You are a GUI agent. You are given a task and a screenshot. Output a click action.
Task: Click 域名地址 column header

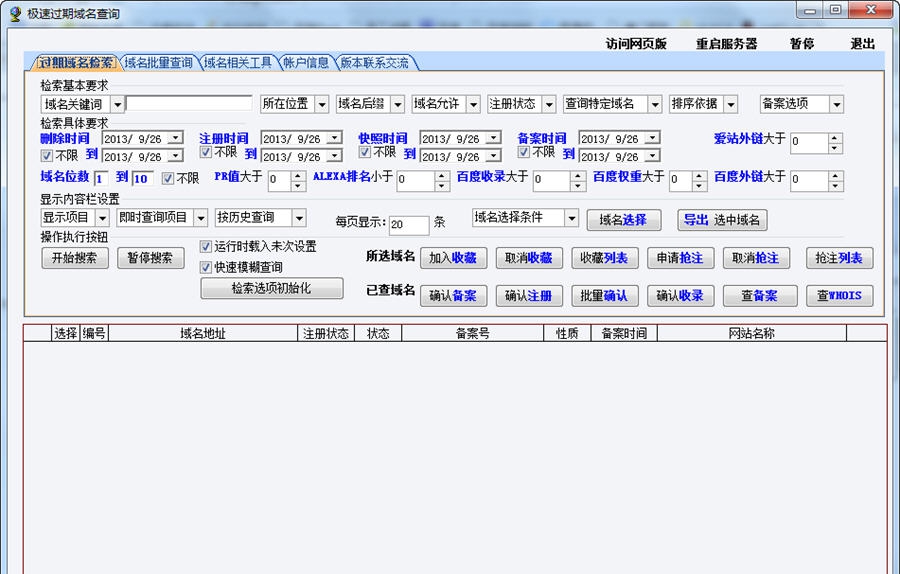203,333
